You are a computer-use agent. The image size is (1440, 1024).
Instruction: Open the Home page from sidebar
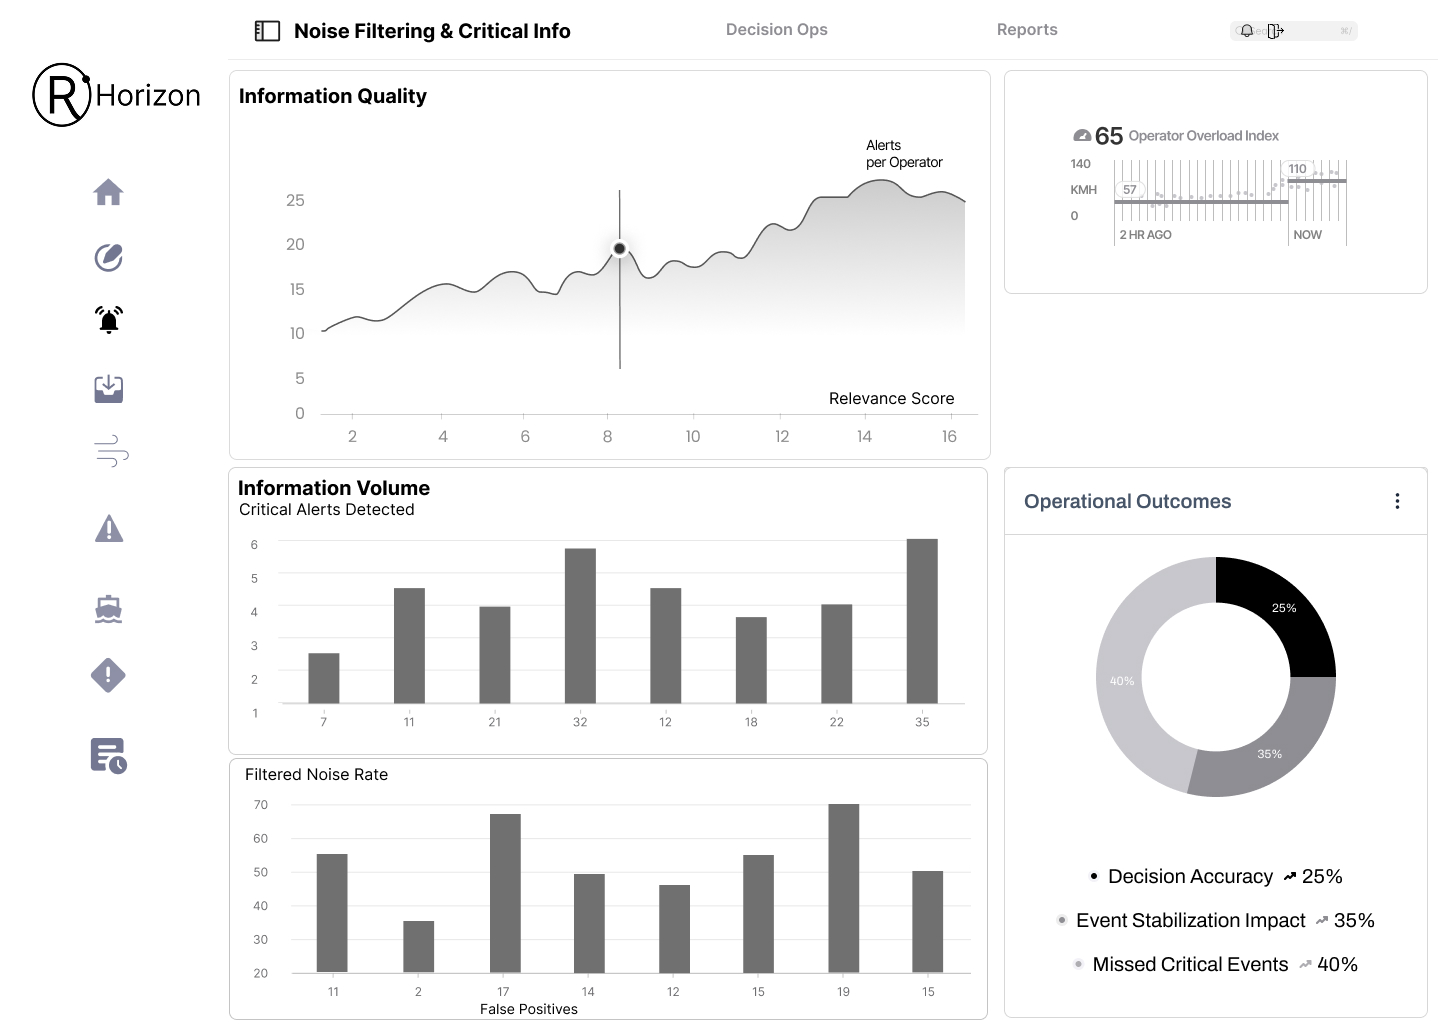click(x=108, y=192)
